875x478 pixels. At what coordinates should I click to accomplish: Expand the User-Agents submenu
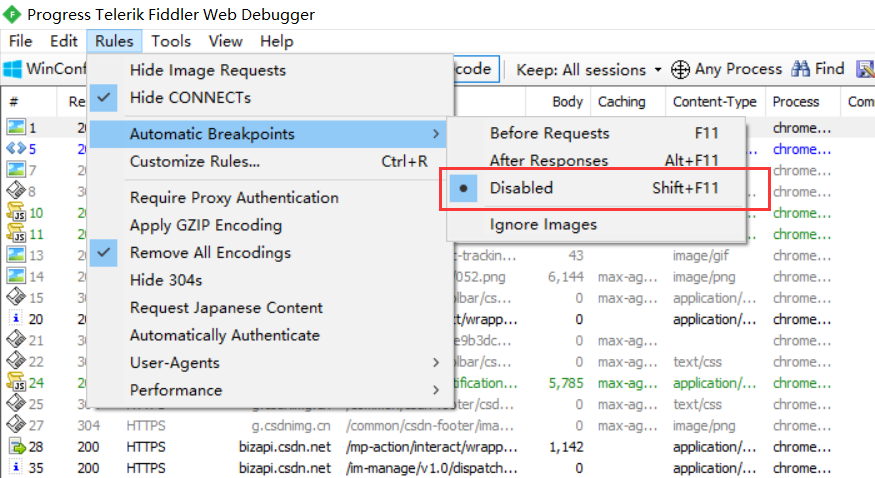point(270,363)
